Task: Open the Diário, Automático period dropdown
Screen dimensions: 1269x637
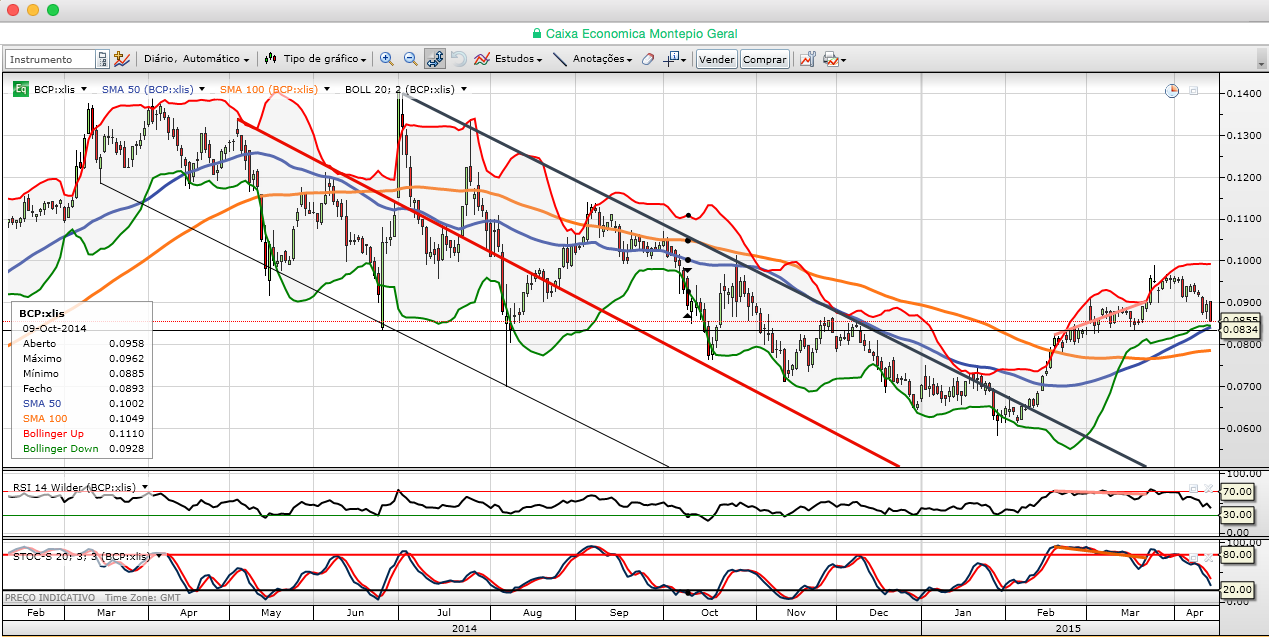Action: tap(196, 59)
